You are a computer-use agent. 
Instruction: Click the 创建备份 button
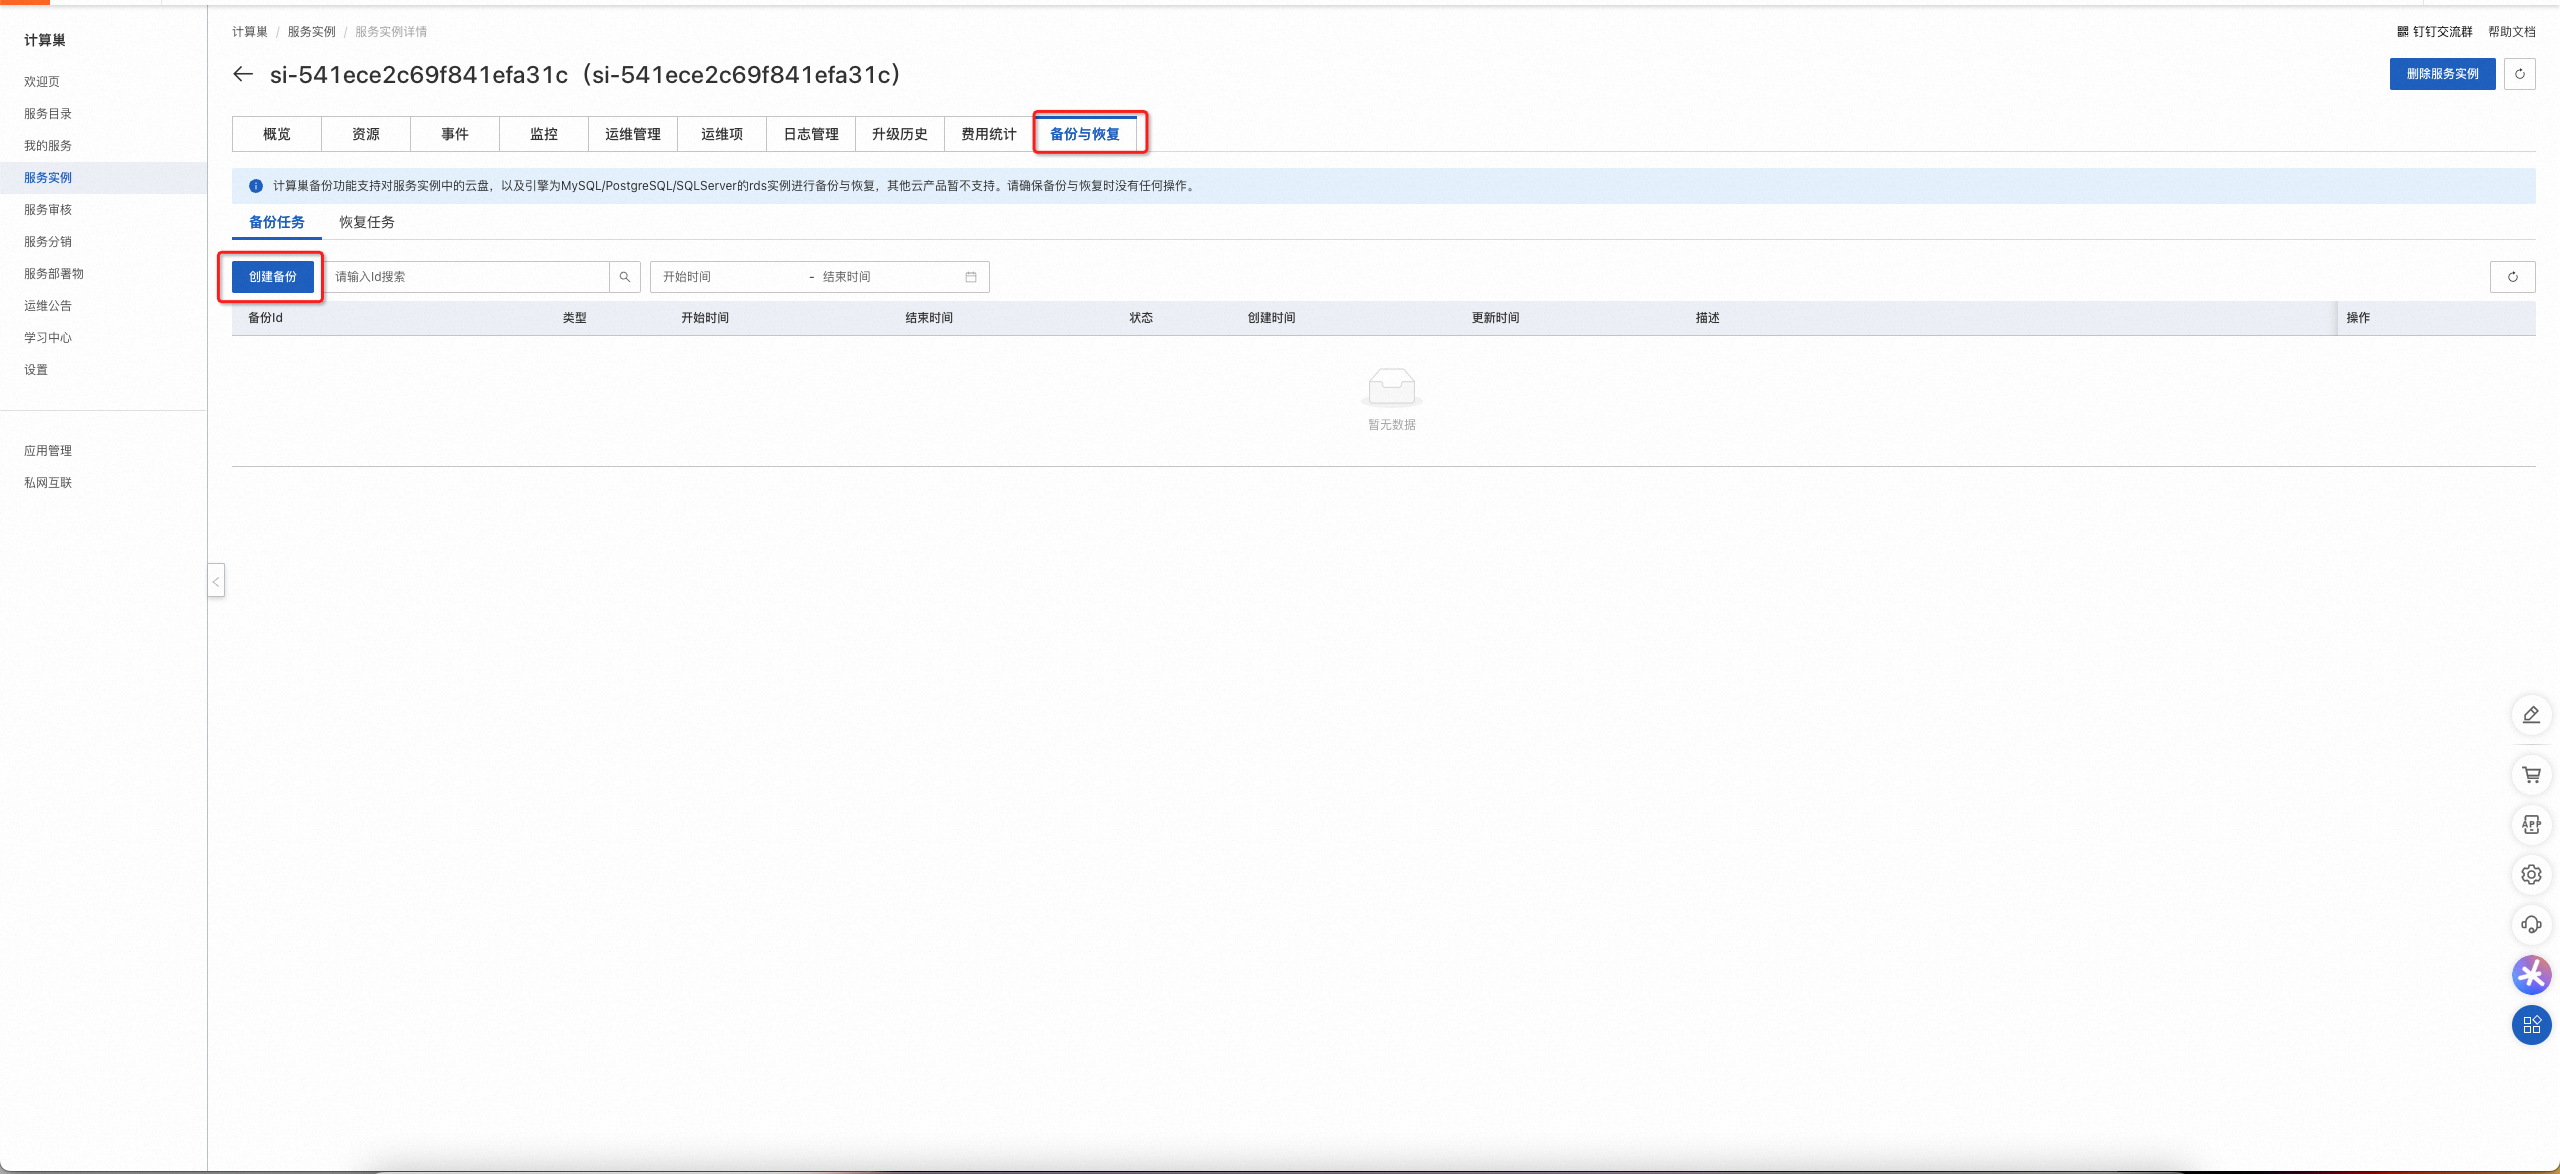(x=273, y=277)
